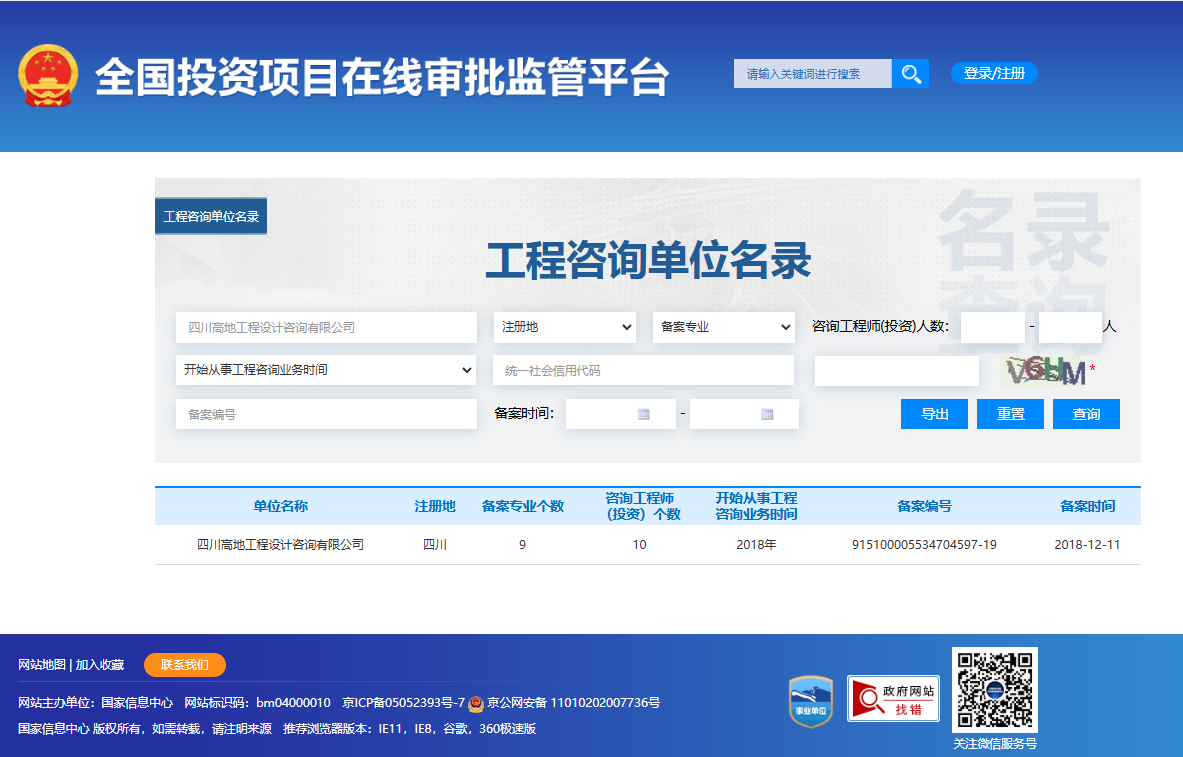The width and height of the screenshot is (1183, 757).
Task: Click the 备案编号 column header
Action: pos(924,506)
